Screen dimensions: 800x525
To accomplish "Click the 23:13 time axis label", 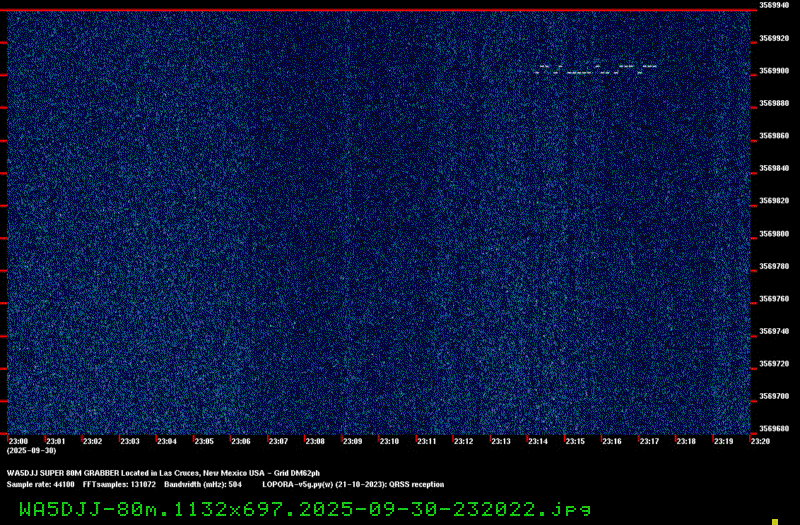I will [501, 441].
